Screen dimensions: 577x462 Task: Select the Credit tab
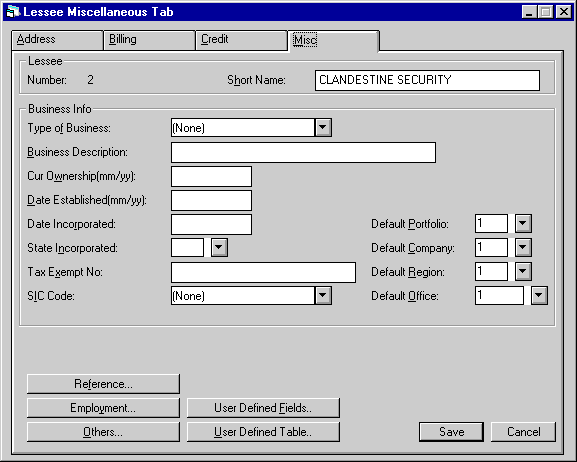coord(241,40)
